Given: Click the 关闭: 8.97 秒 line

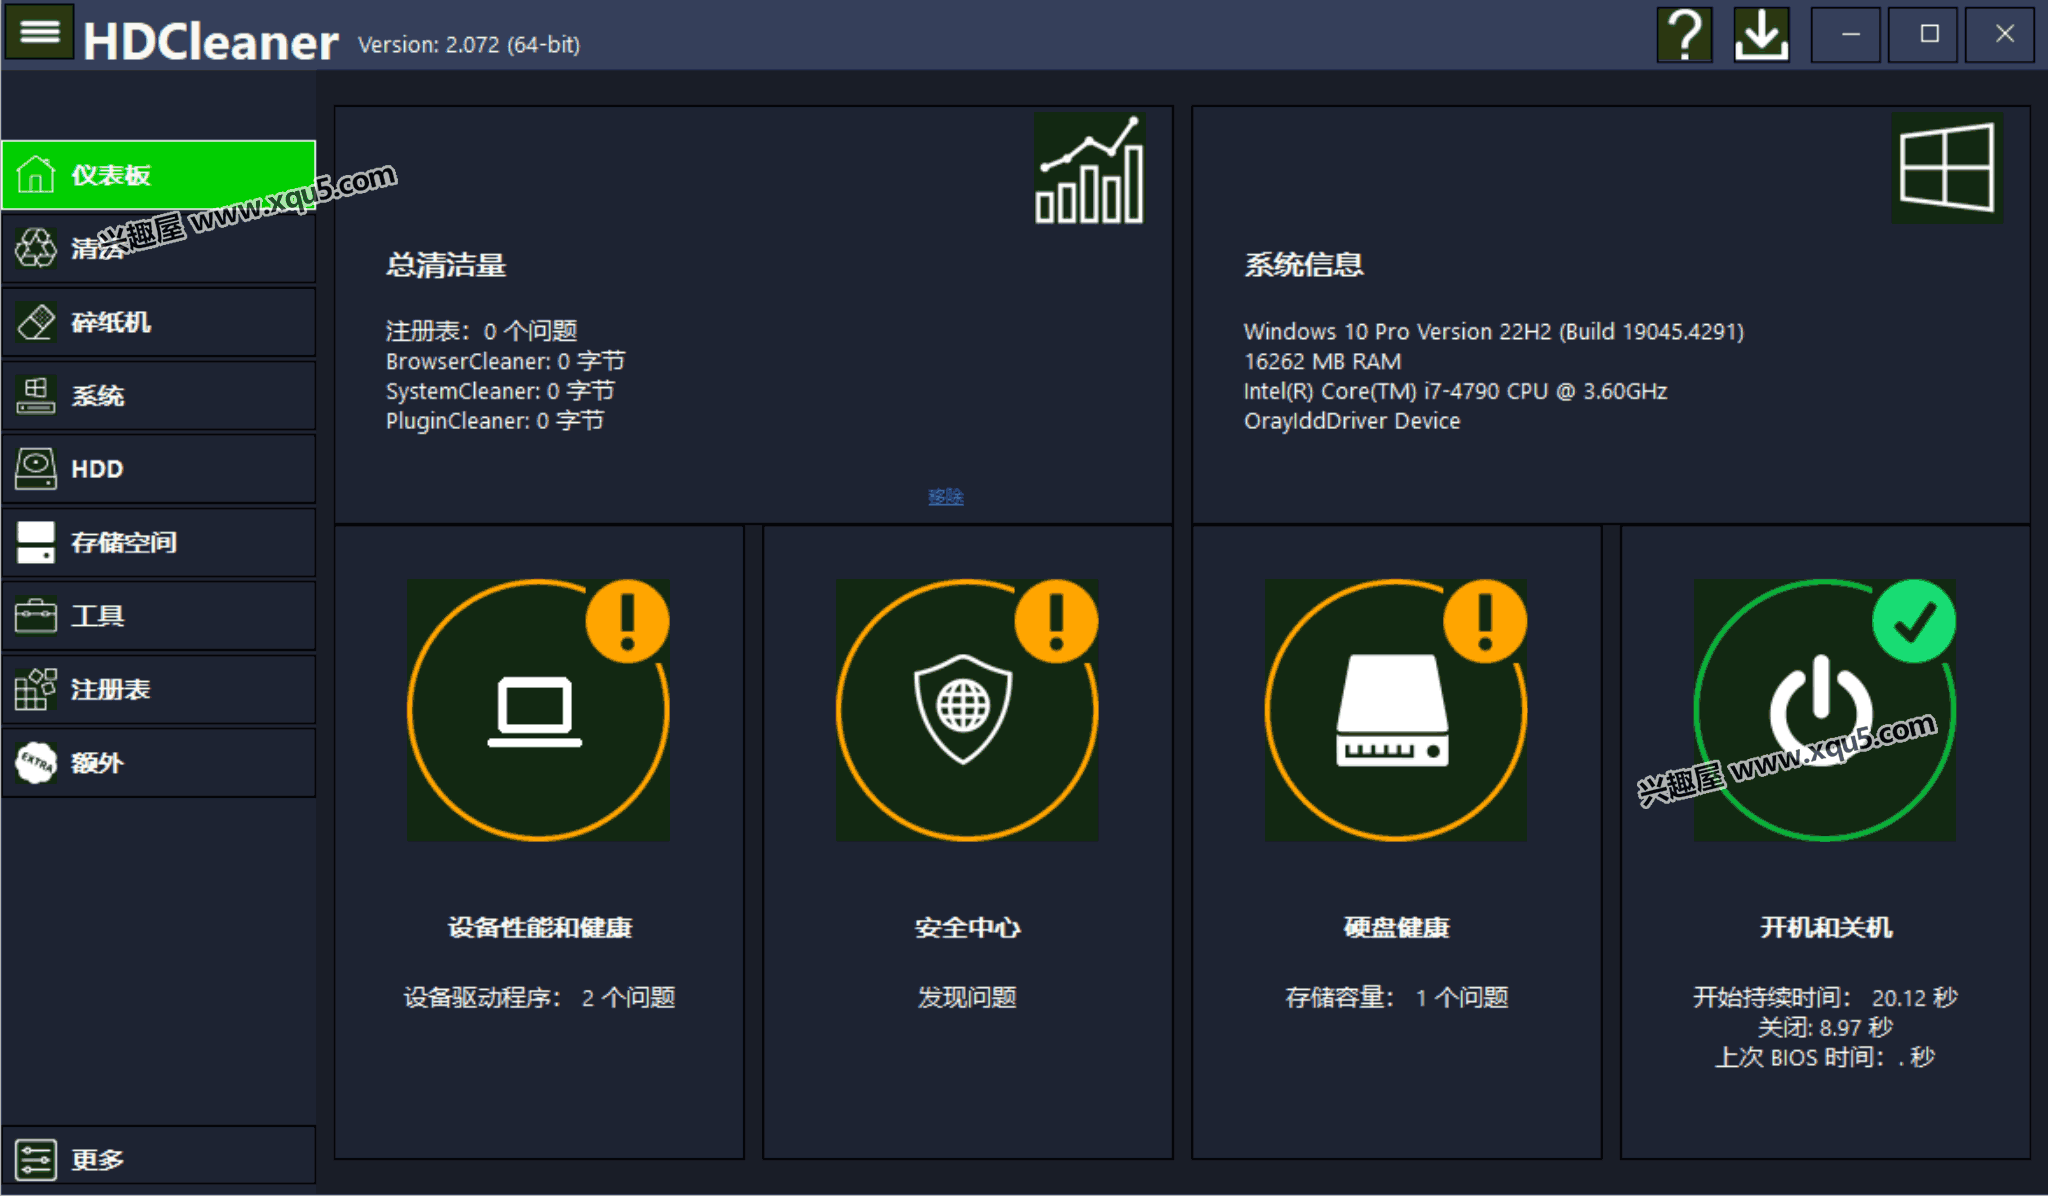Looking at the screenshot, I should 1825,1028.
